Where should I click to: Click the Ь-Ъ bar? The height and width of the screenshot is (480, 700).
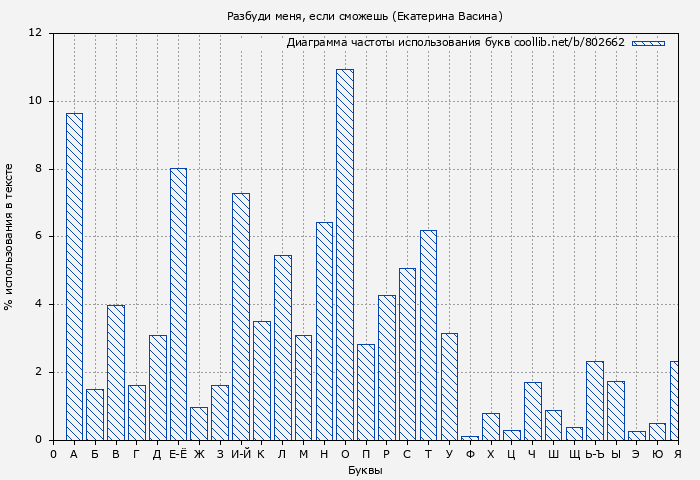(x=595, y=400)
